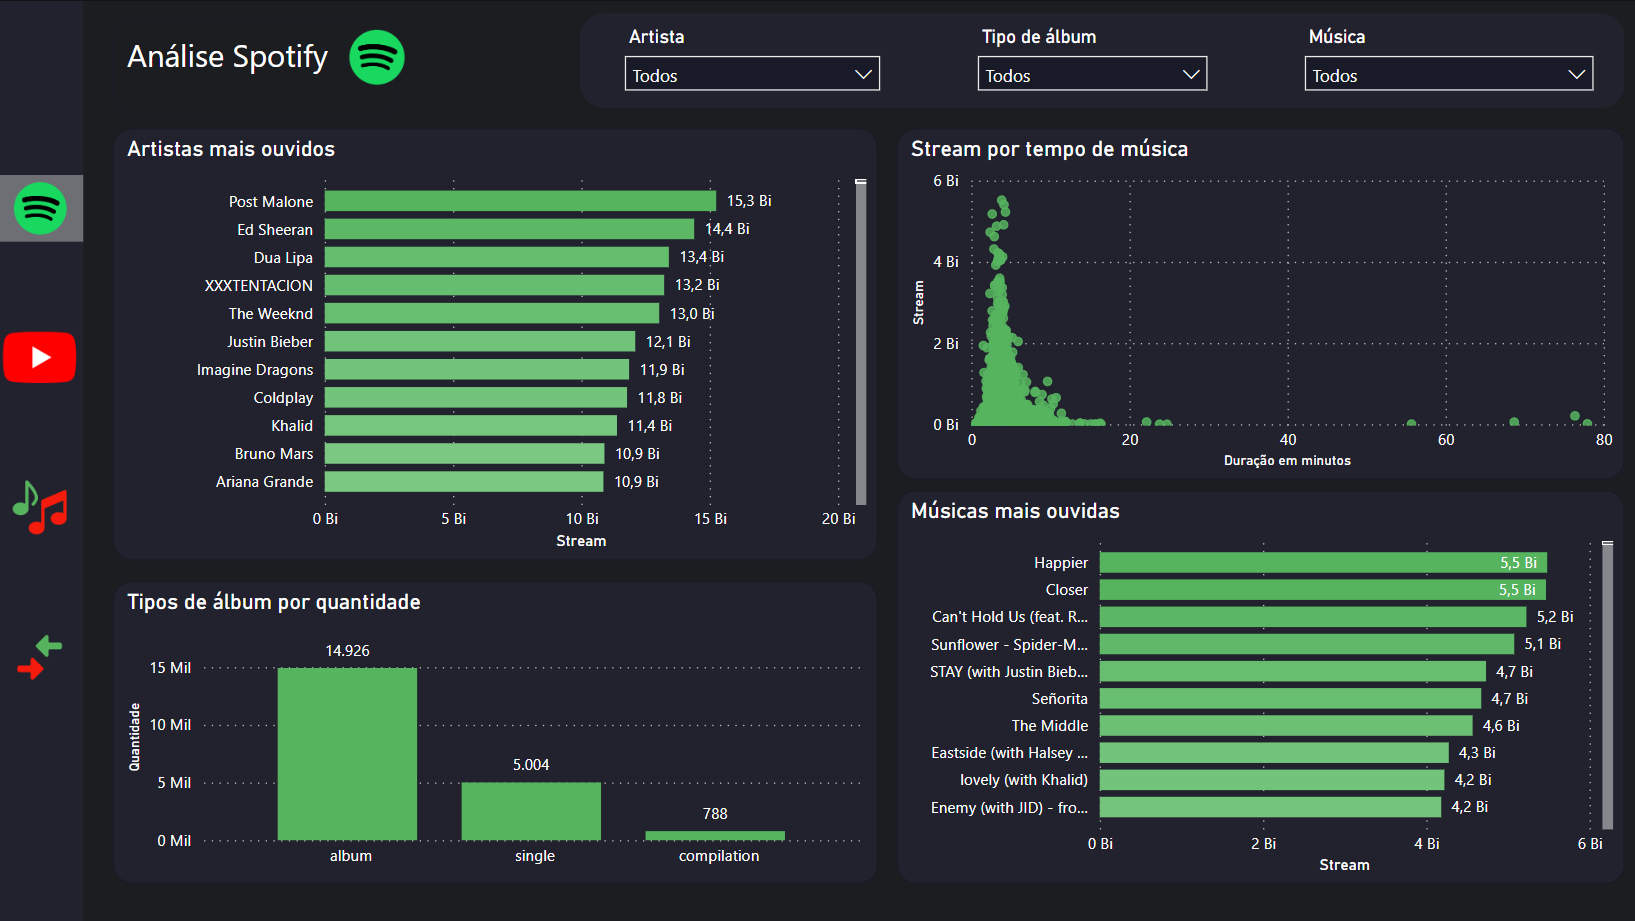
Task: Select the Happier song bar
Action: (1324, 563)
